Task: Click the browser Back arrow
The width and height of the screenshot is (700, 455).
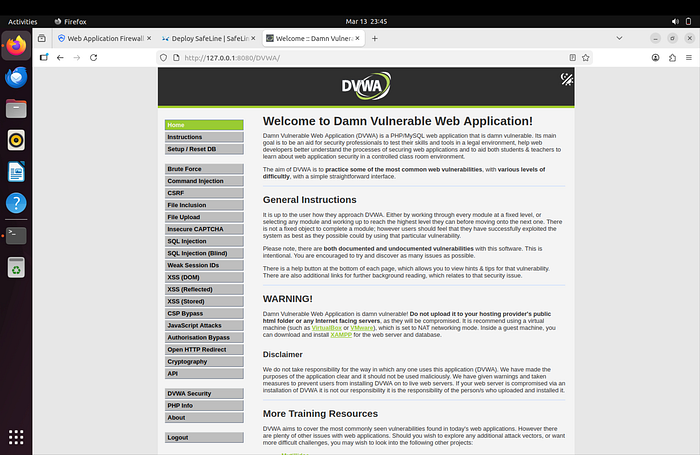Action: [60, 58]
